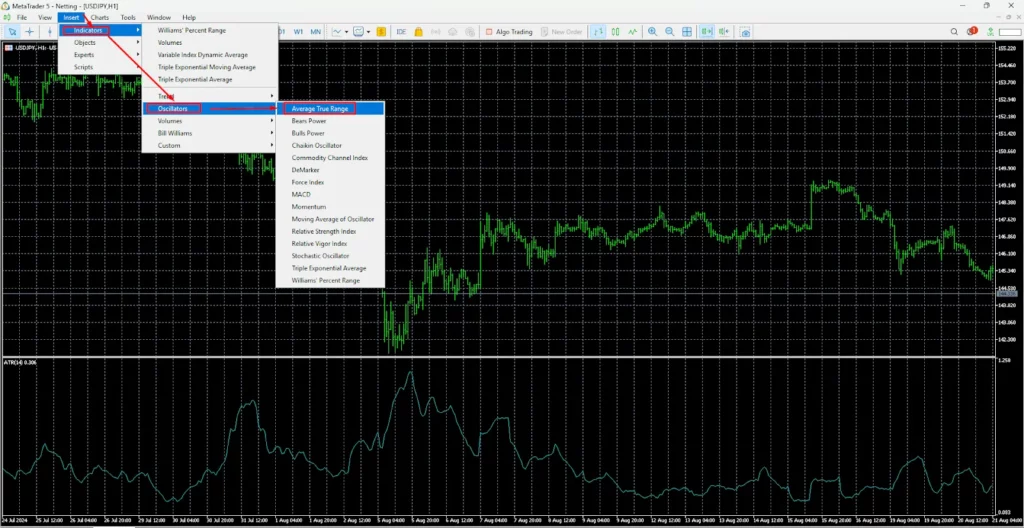Select Bears Power indicator
This screenshot has width=1024, height=528.
330,121
